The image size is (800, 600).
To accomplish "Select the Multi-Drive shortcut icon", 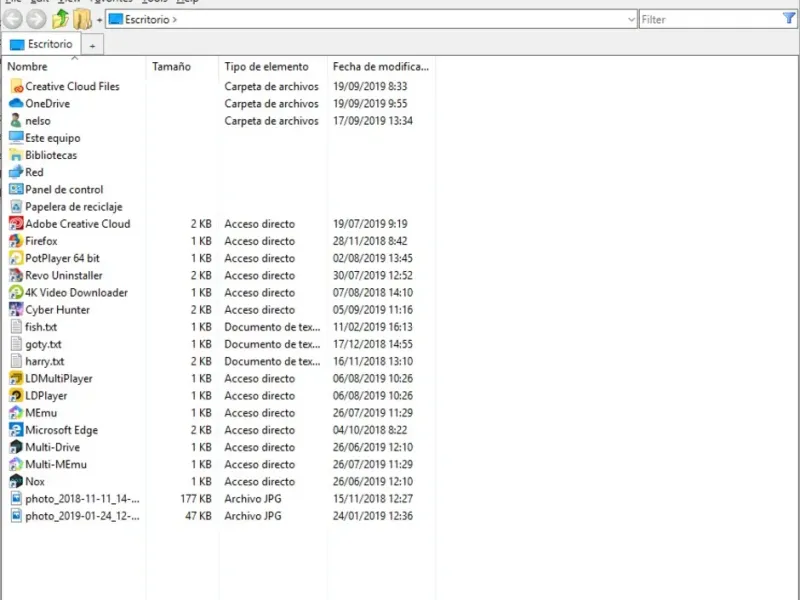I will (16, 447).
